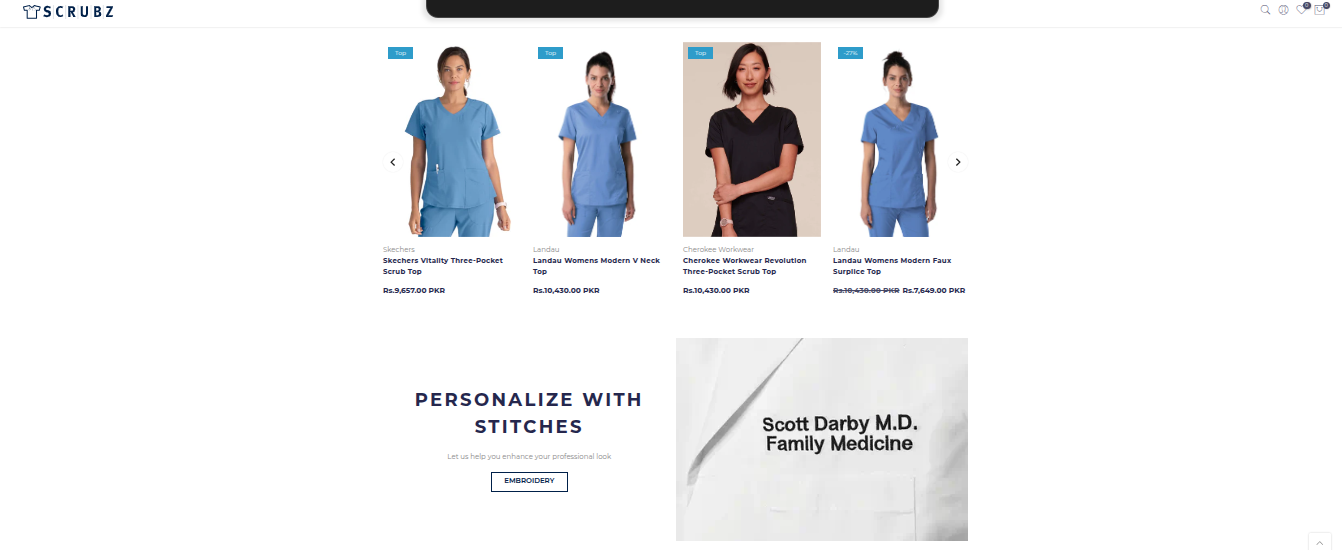
Task: Open Cherokee Workwear Revolution Scrub Top link
Action: pos(744,266)
